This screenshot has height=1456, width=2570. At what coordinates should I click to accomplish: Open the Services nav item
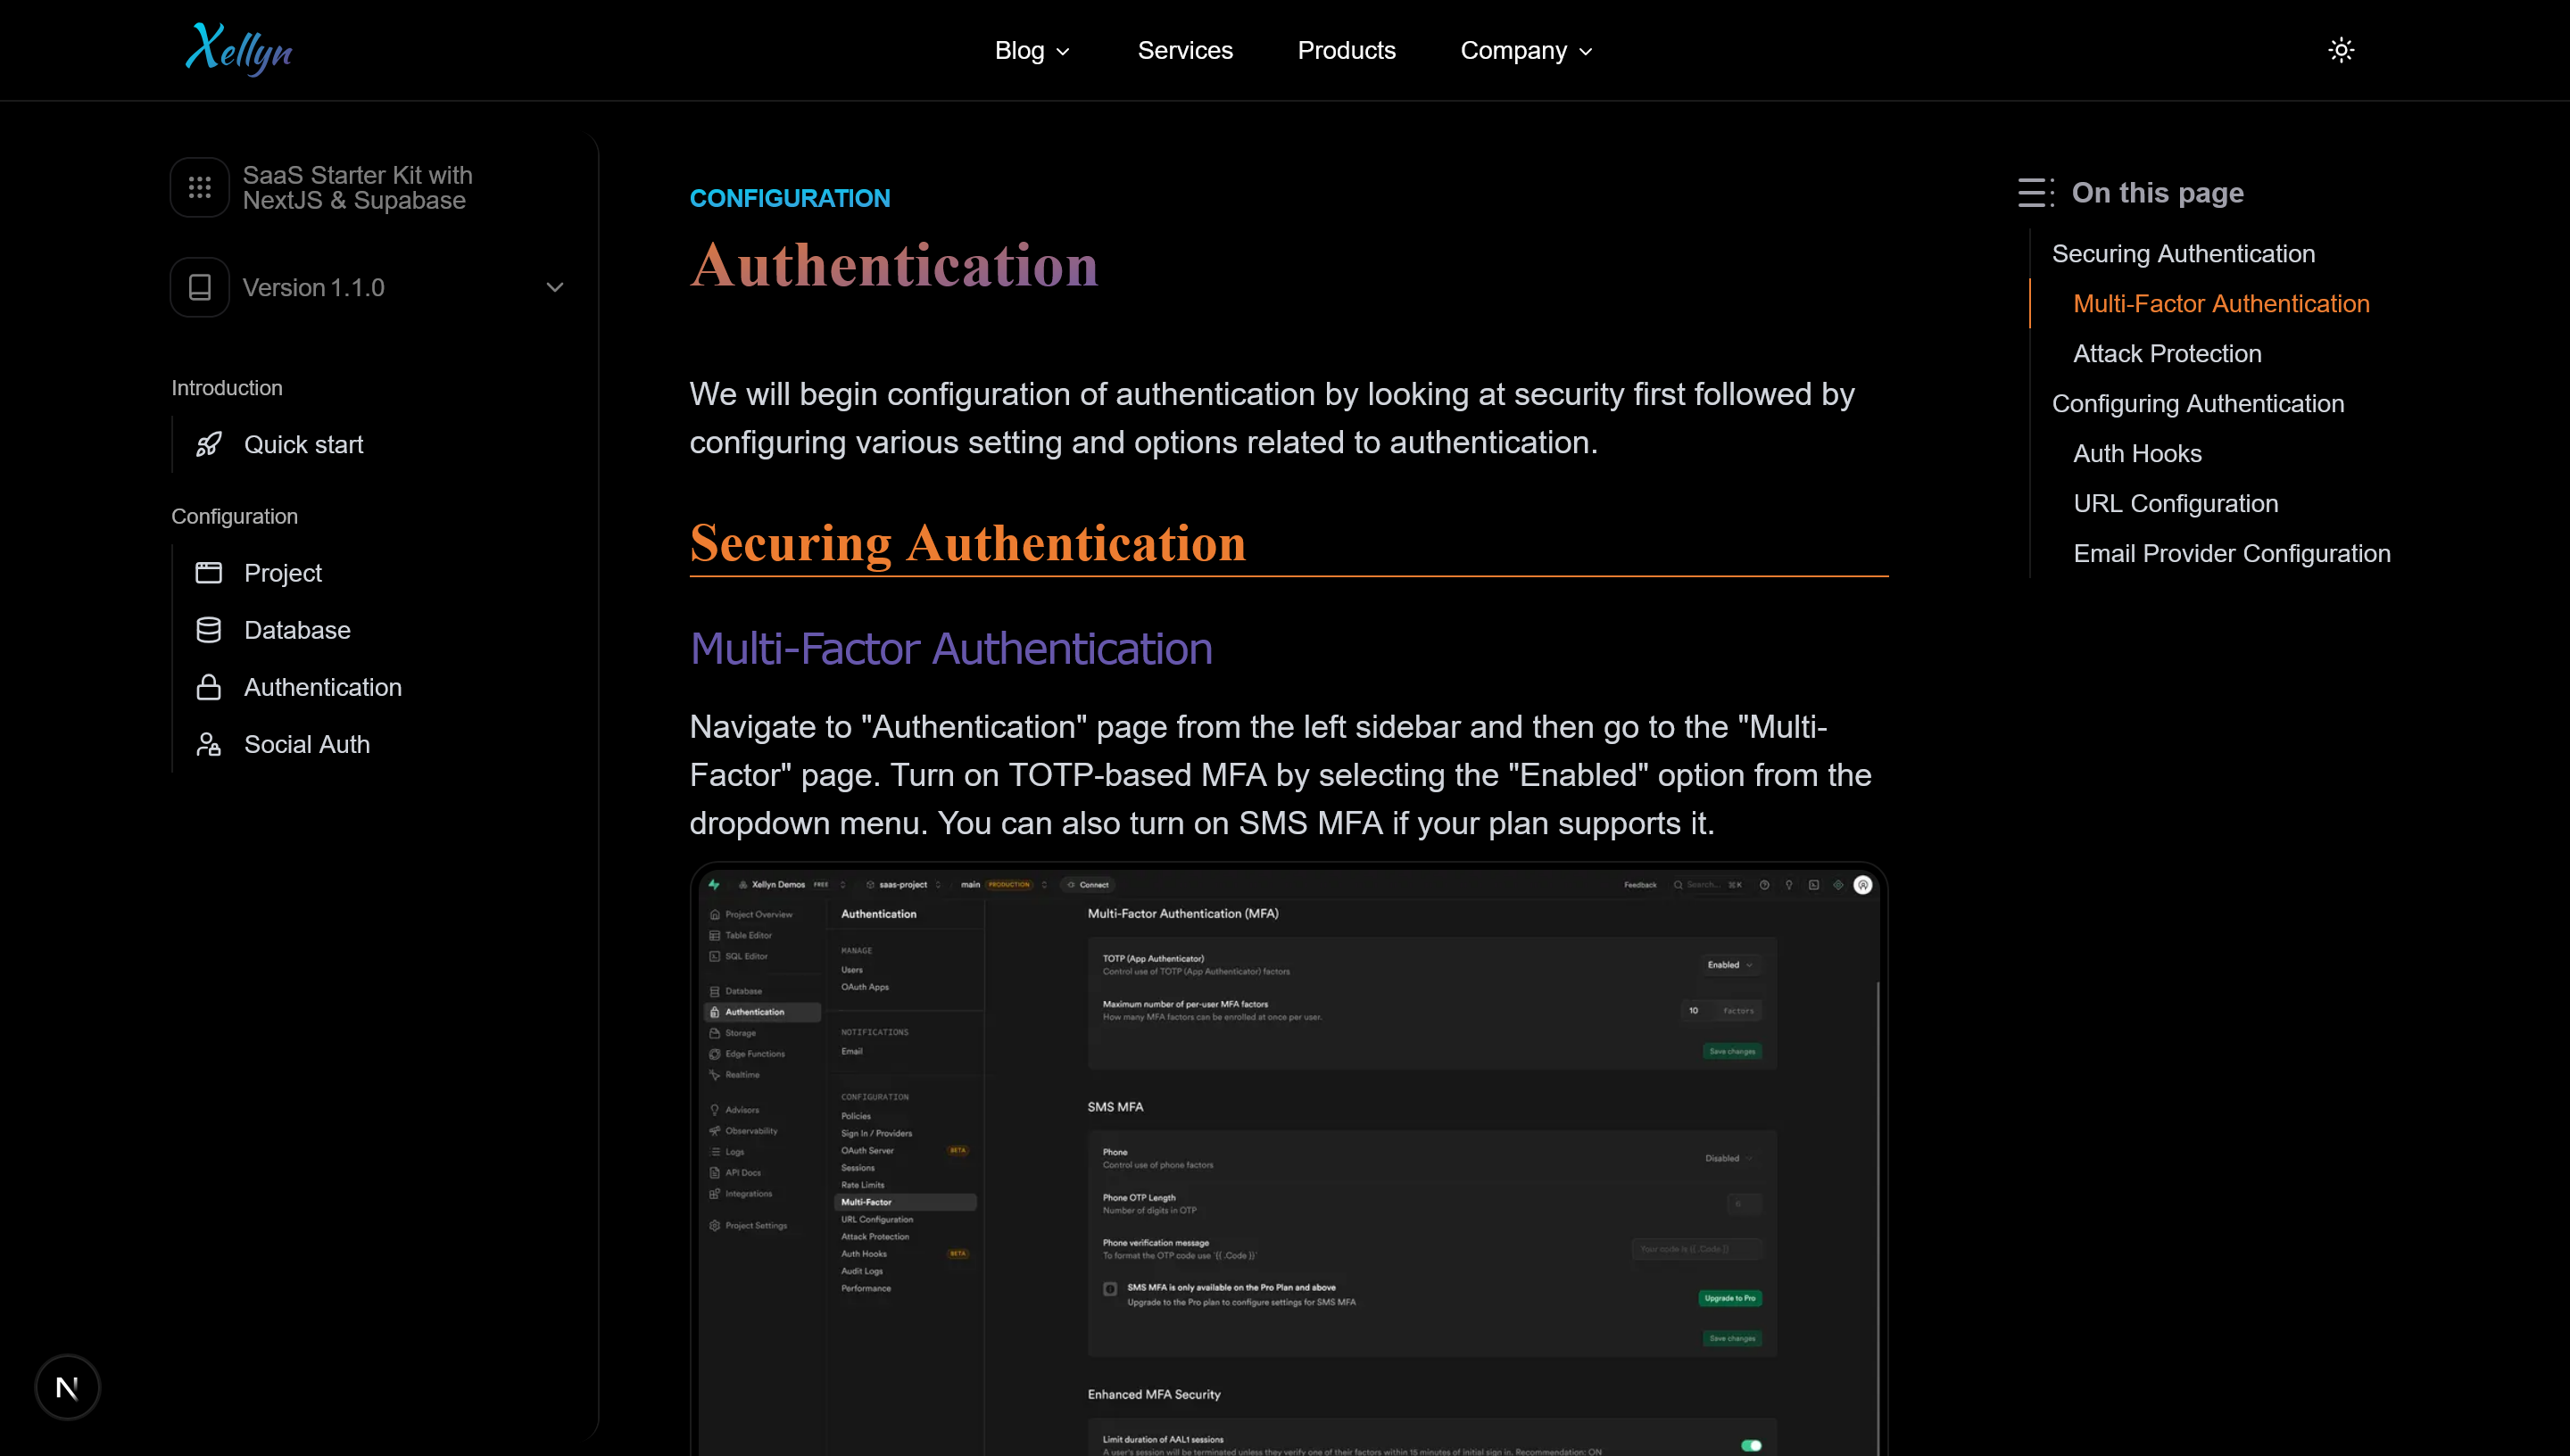coord(1185,50)
